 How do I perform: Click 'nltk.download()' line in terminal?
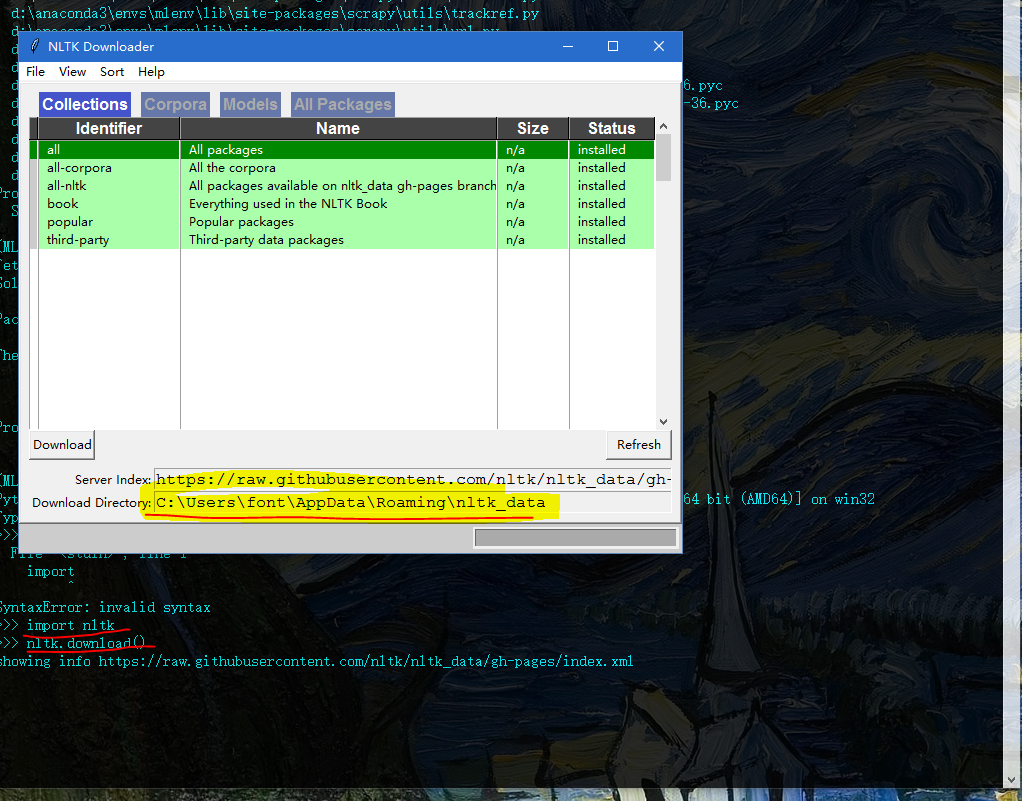(x=86, y=643)
